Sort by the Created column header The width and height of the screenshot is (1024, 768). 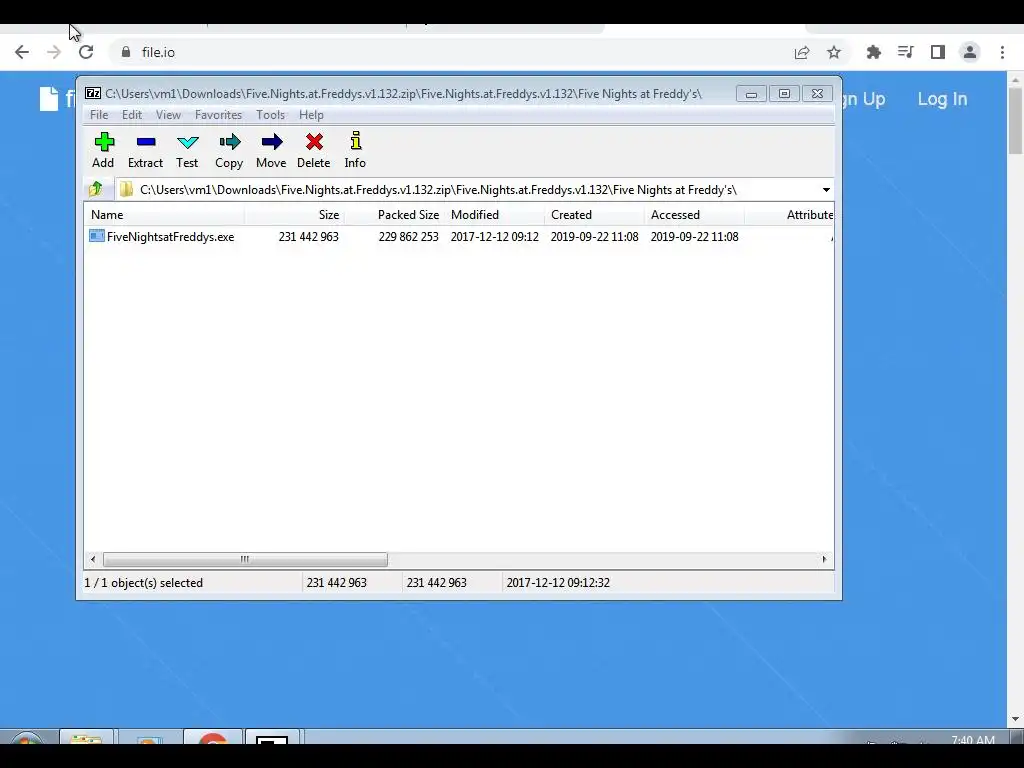pos(594,215)
